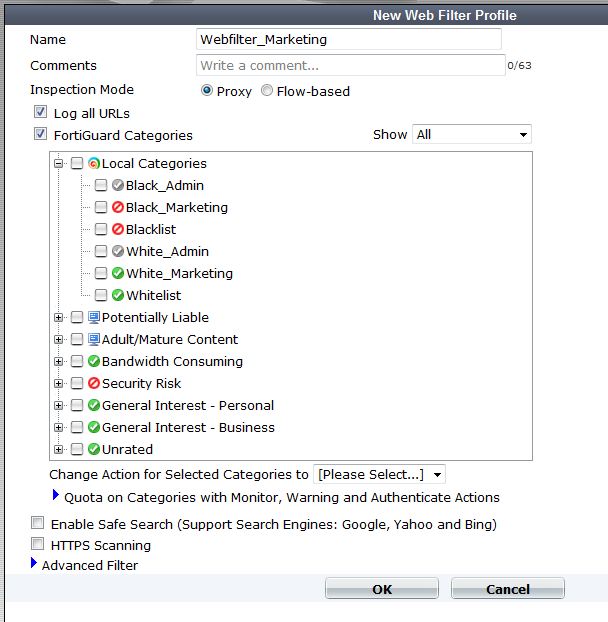Check the Blacklist category checkbox
The image size is (608, 622).
(101, 229)
